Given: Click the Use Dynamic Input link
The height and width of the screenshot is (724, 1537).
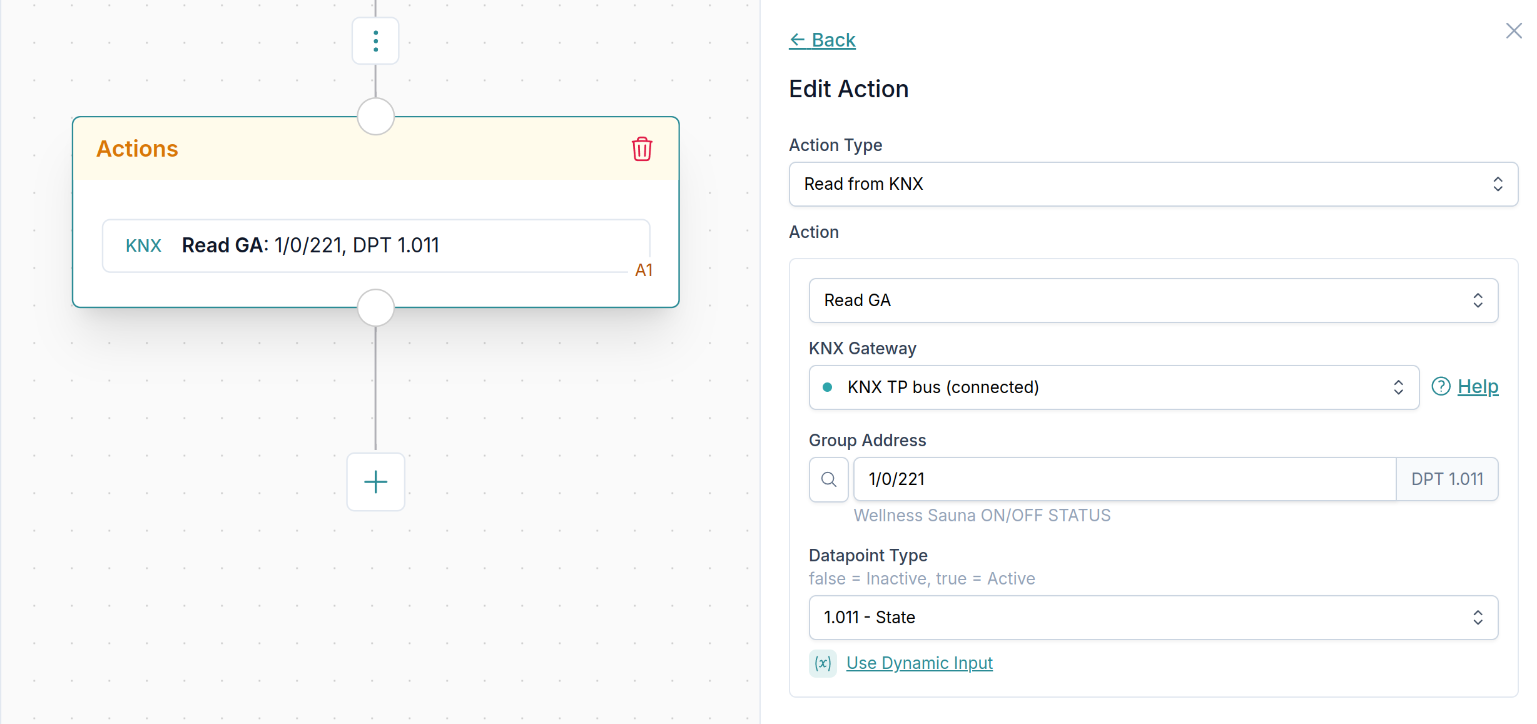Looking at the screenshot, I should click(919, 663).
